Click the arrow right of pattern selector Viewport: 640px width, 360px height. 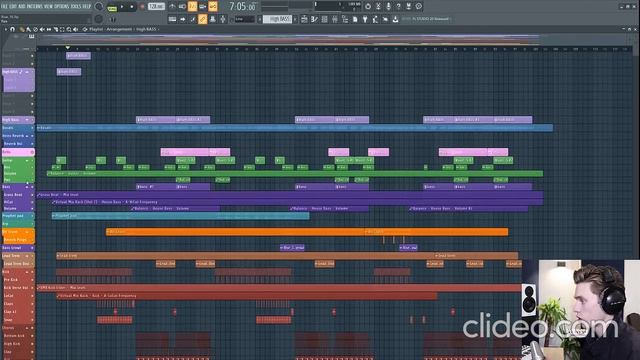click(x=295, y=19)
